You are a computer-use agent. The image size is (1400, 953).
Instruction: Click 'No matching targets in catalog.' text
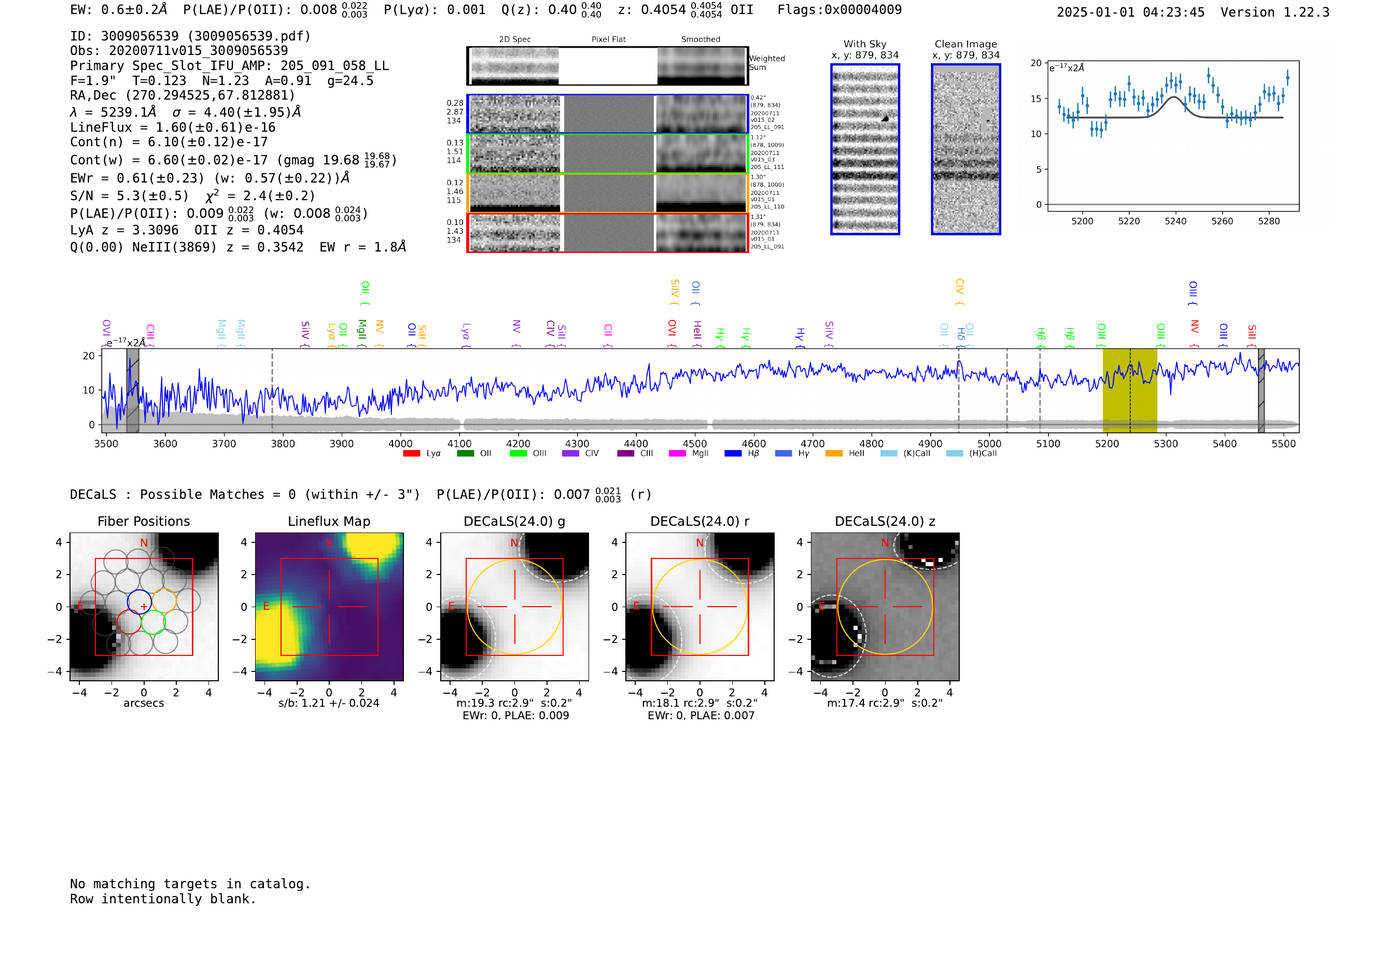click(x=190, y=884)
